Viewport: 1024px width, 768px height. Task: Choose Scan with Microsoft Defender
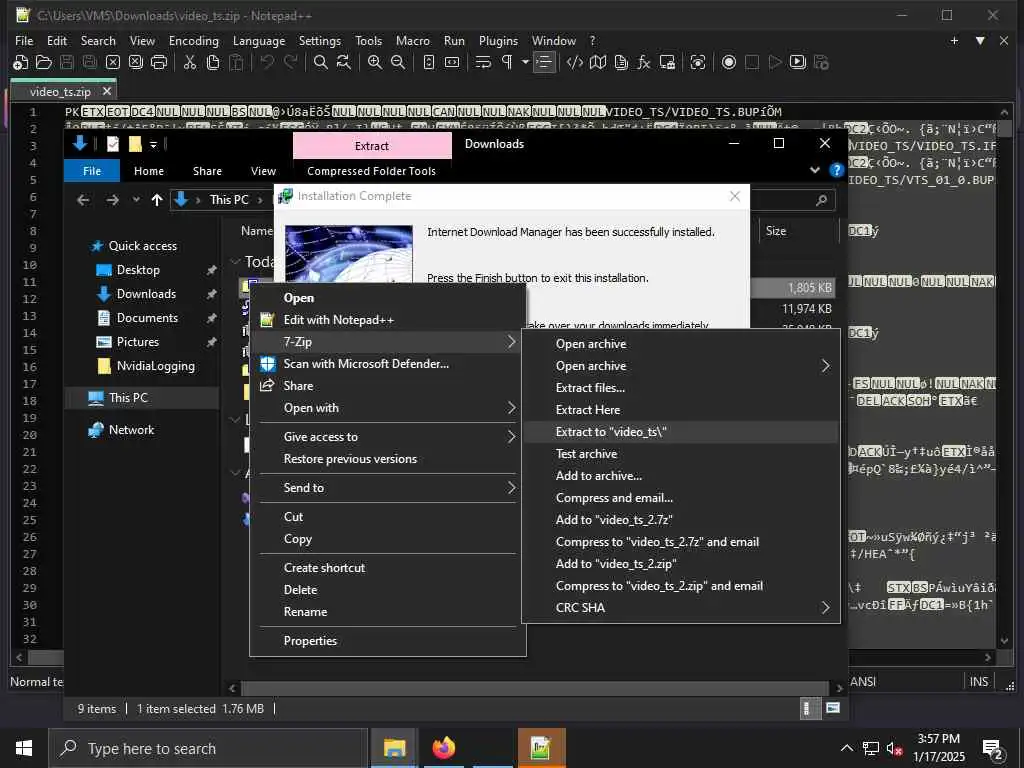[387, 364]
